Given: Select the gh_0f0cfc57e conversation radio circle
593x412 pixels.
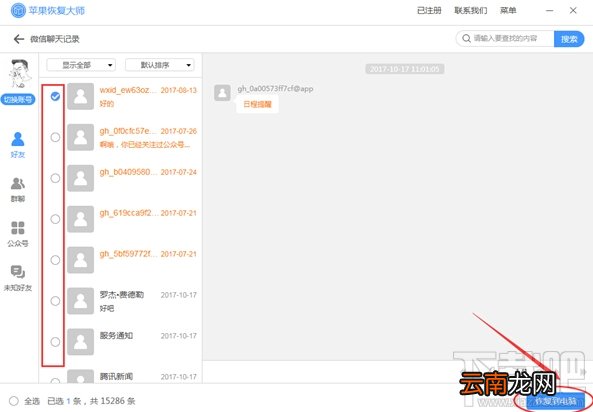Looking at the screenshot, I should point(55,137).
